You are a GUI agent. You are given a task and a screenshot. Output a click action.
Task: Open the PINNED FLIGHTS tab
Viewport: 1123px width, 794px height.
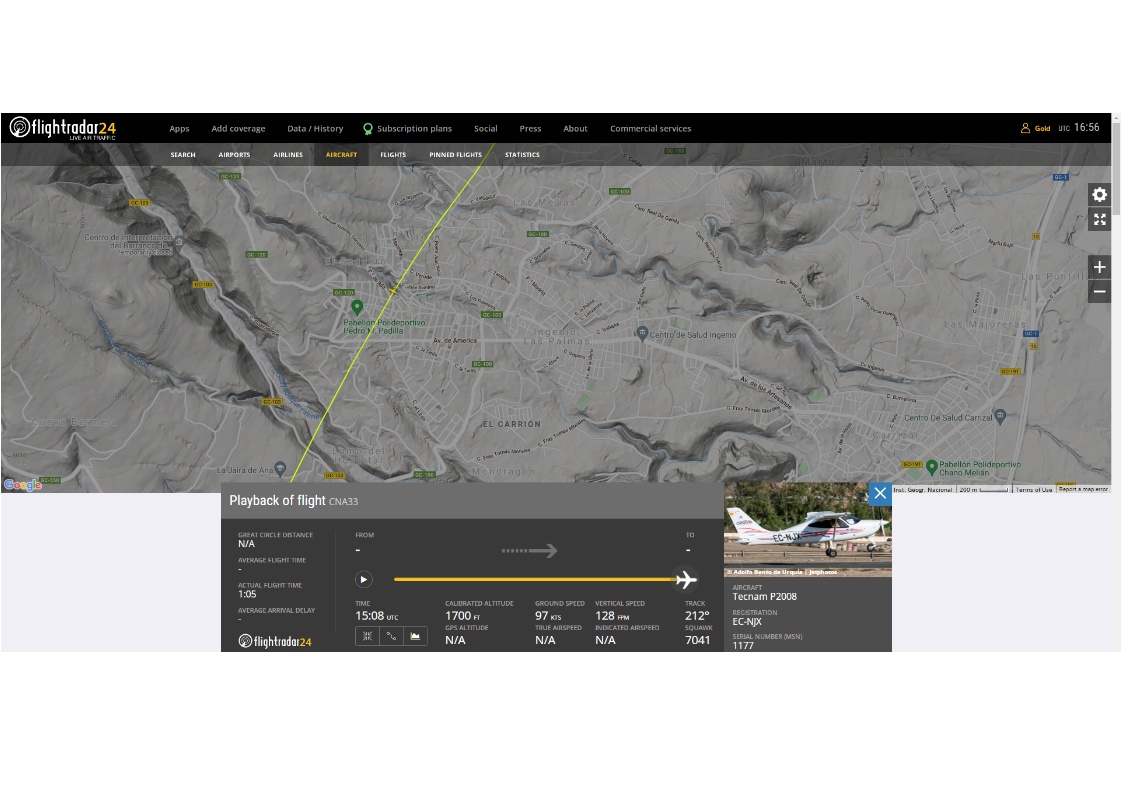456,155
